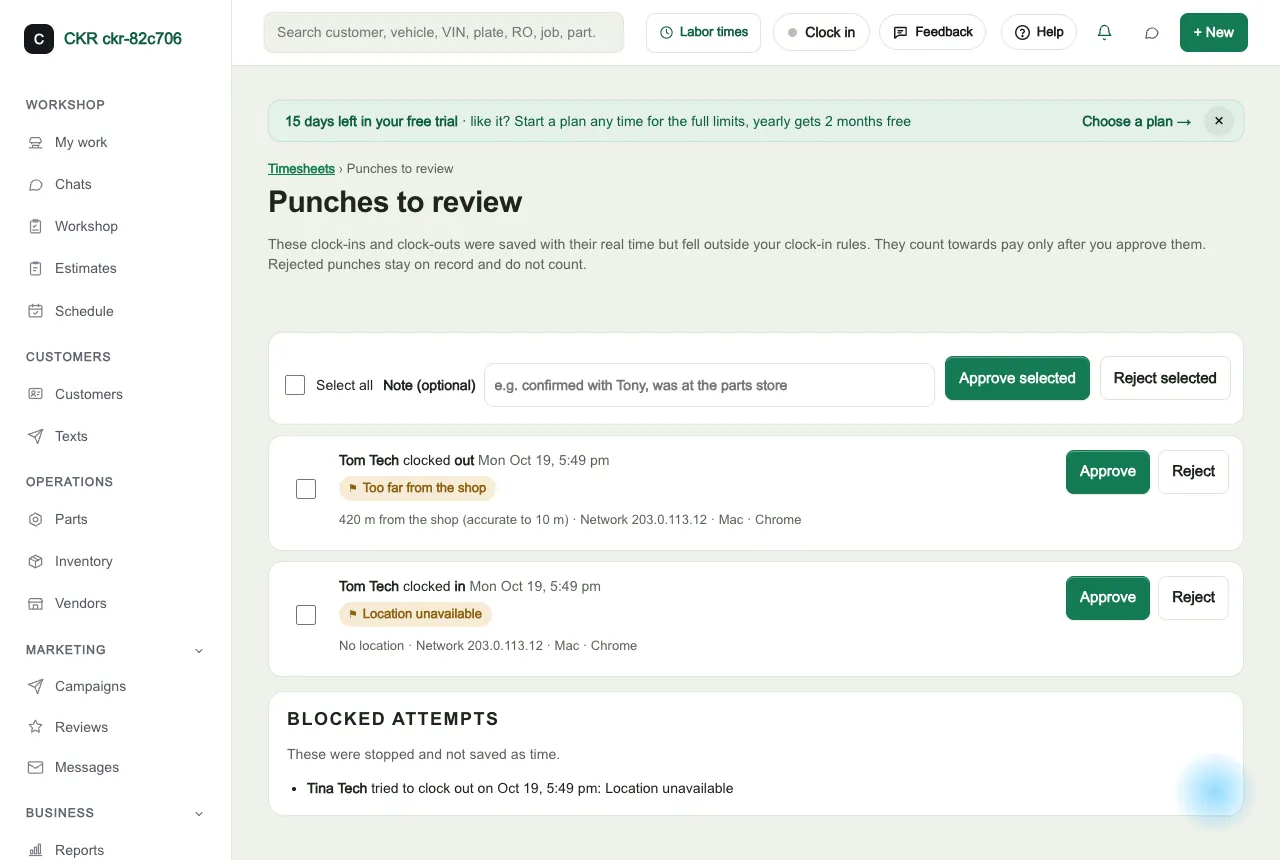The image size is (1280, 860).
Task: Dismiss the free trial banner
Action: [1219, 121]
